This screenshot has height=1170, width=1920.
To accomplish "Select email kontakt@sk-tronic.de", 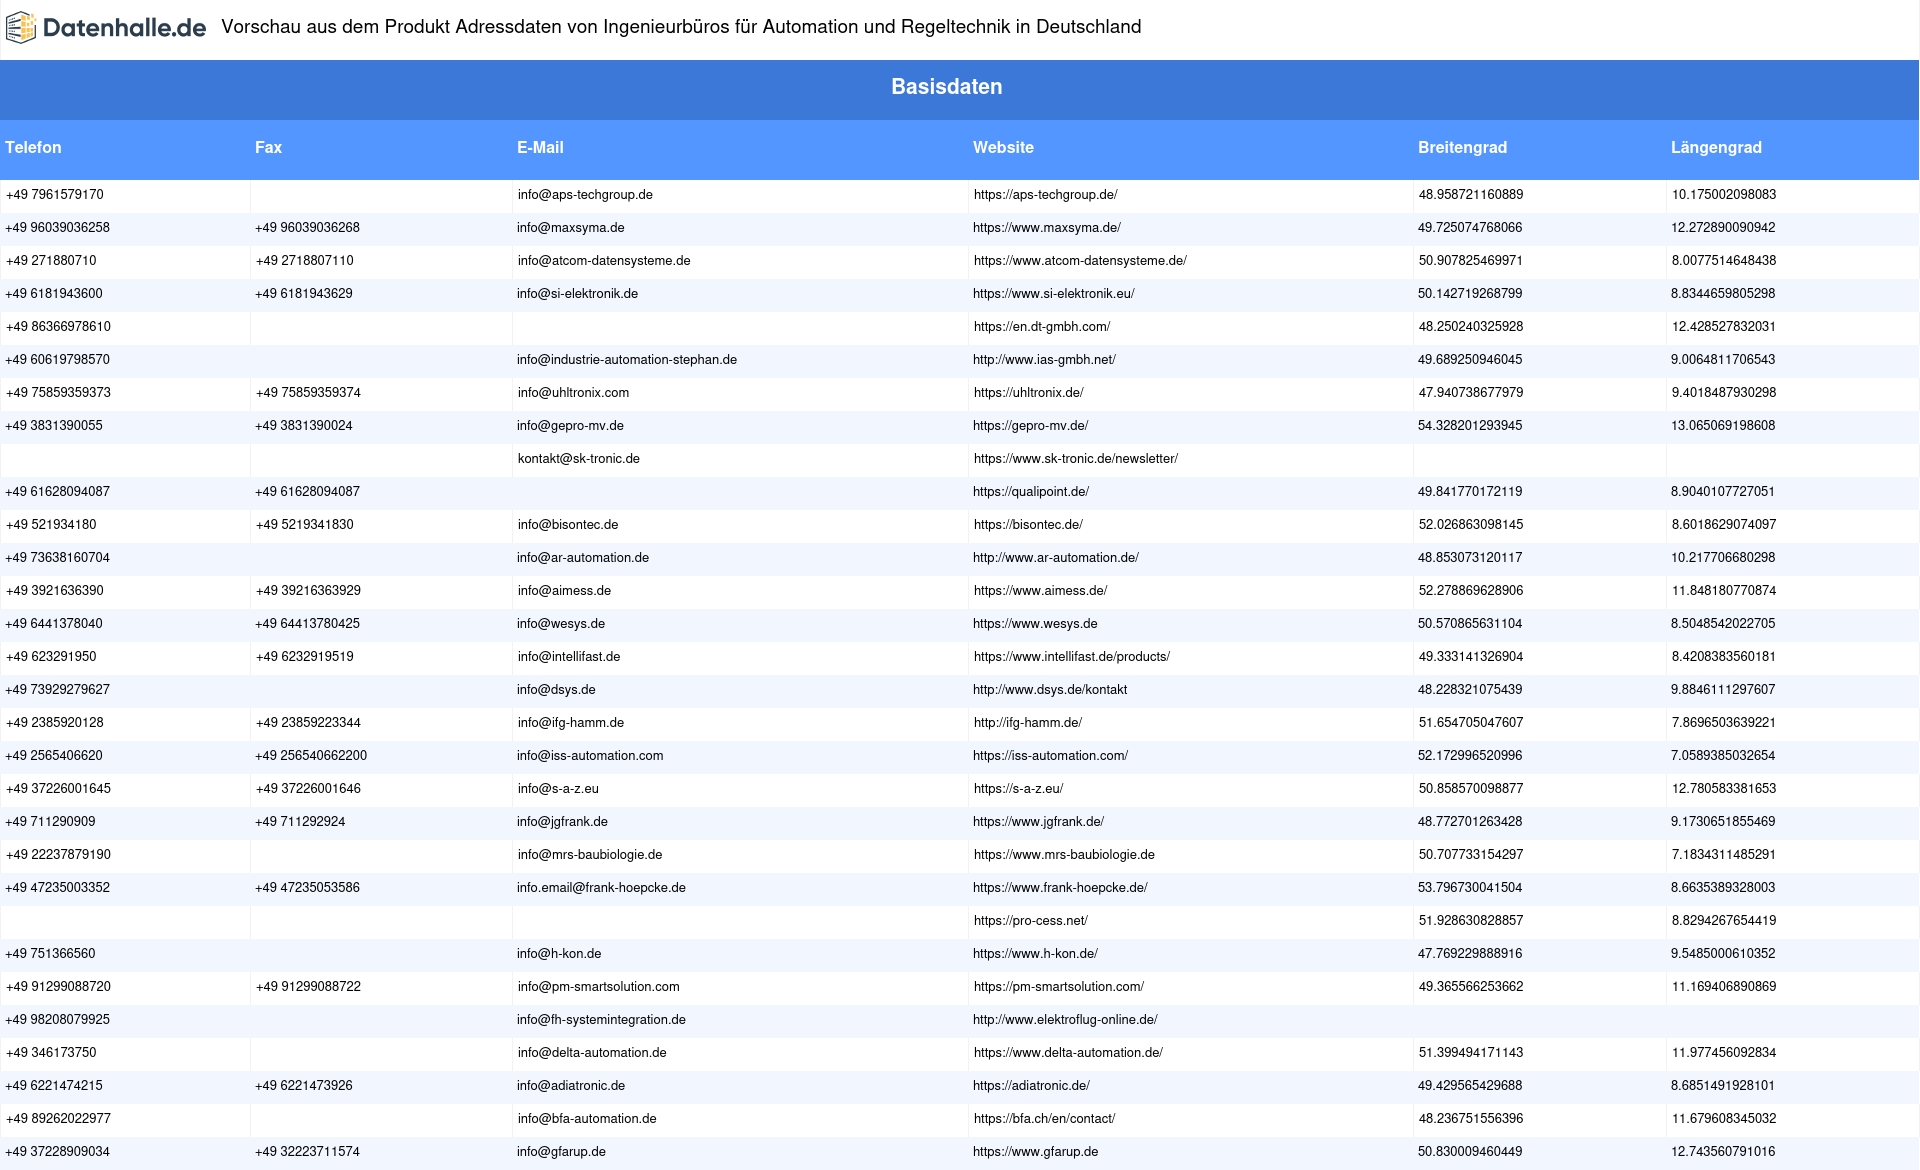I will pyautogui.click(x=579, y=459).
